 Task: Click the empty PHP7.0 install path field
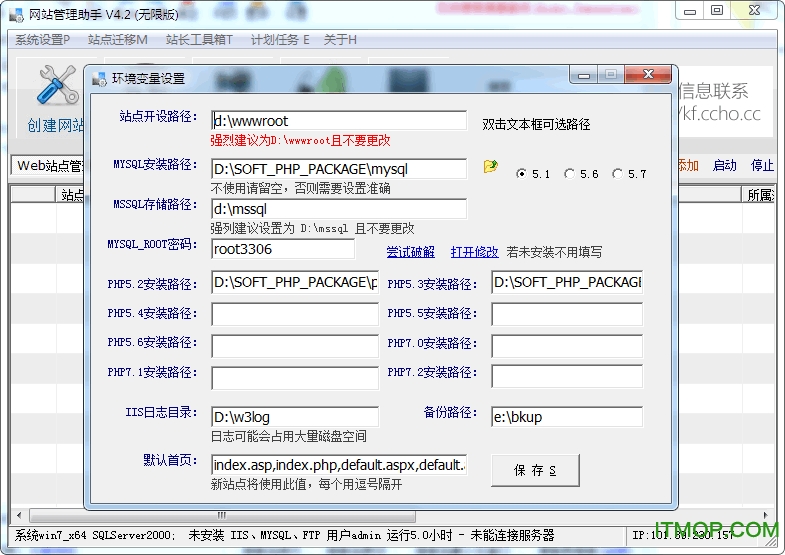[567, 346]
